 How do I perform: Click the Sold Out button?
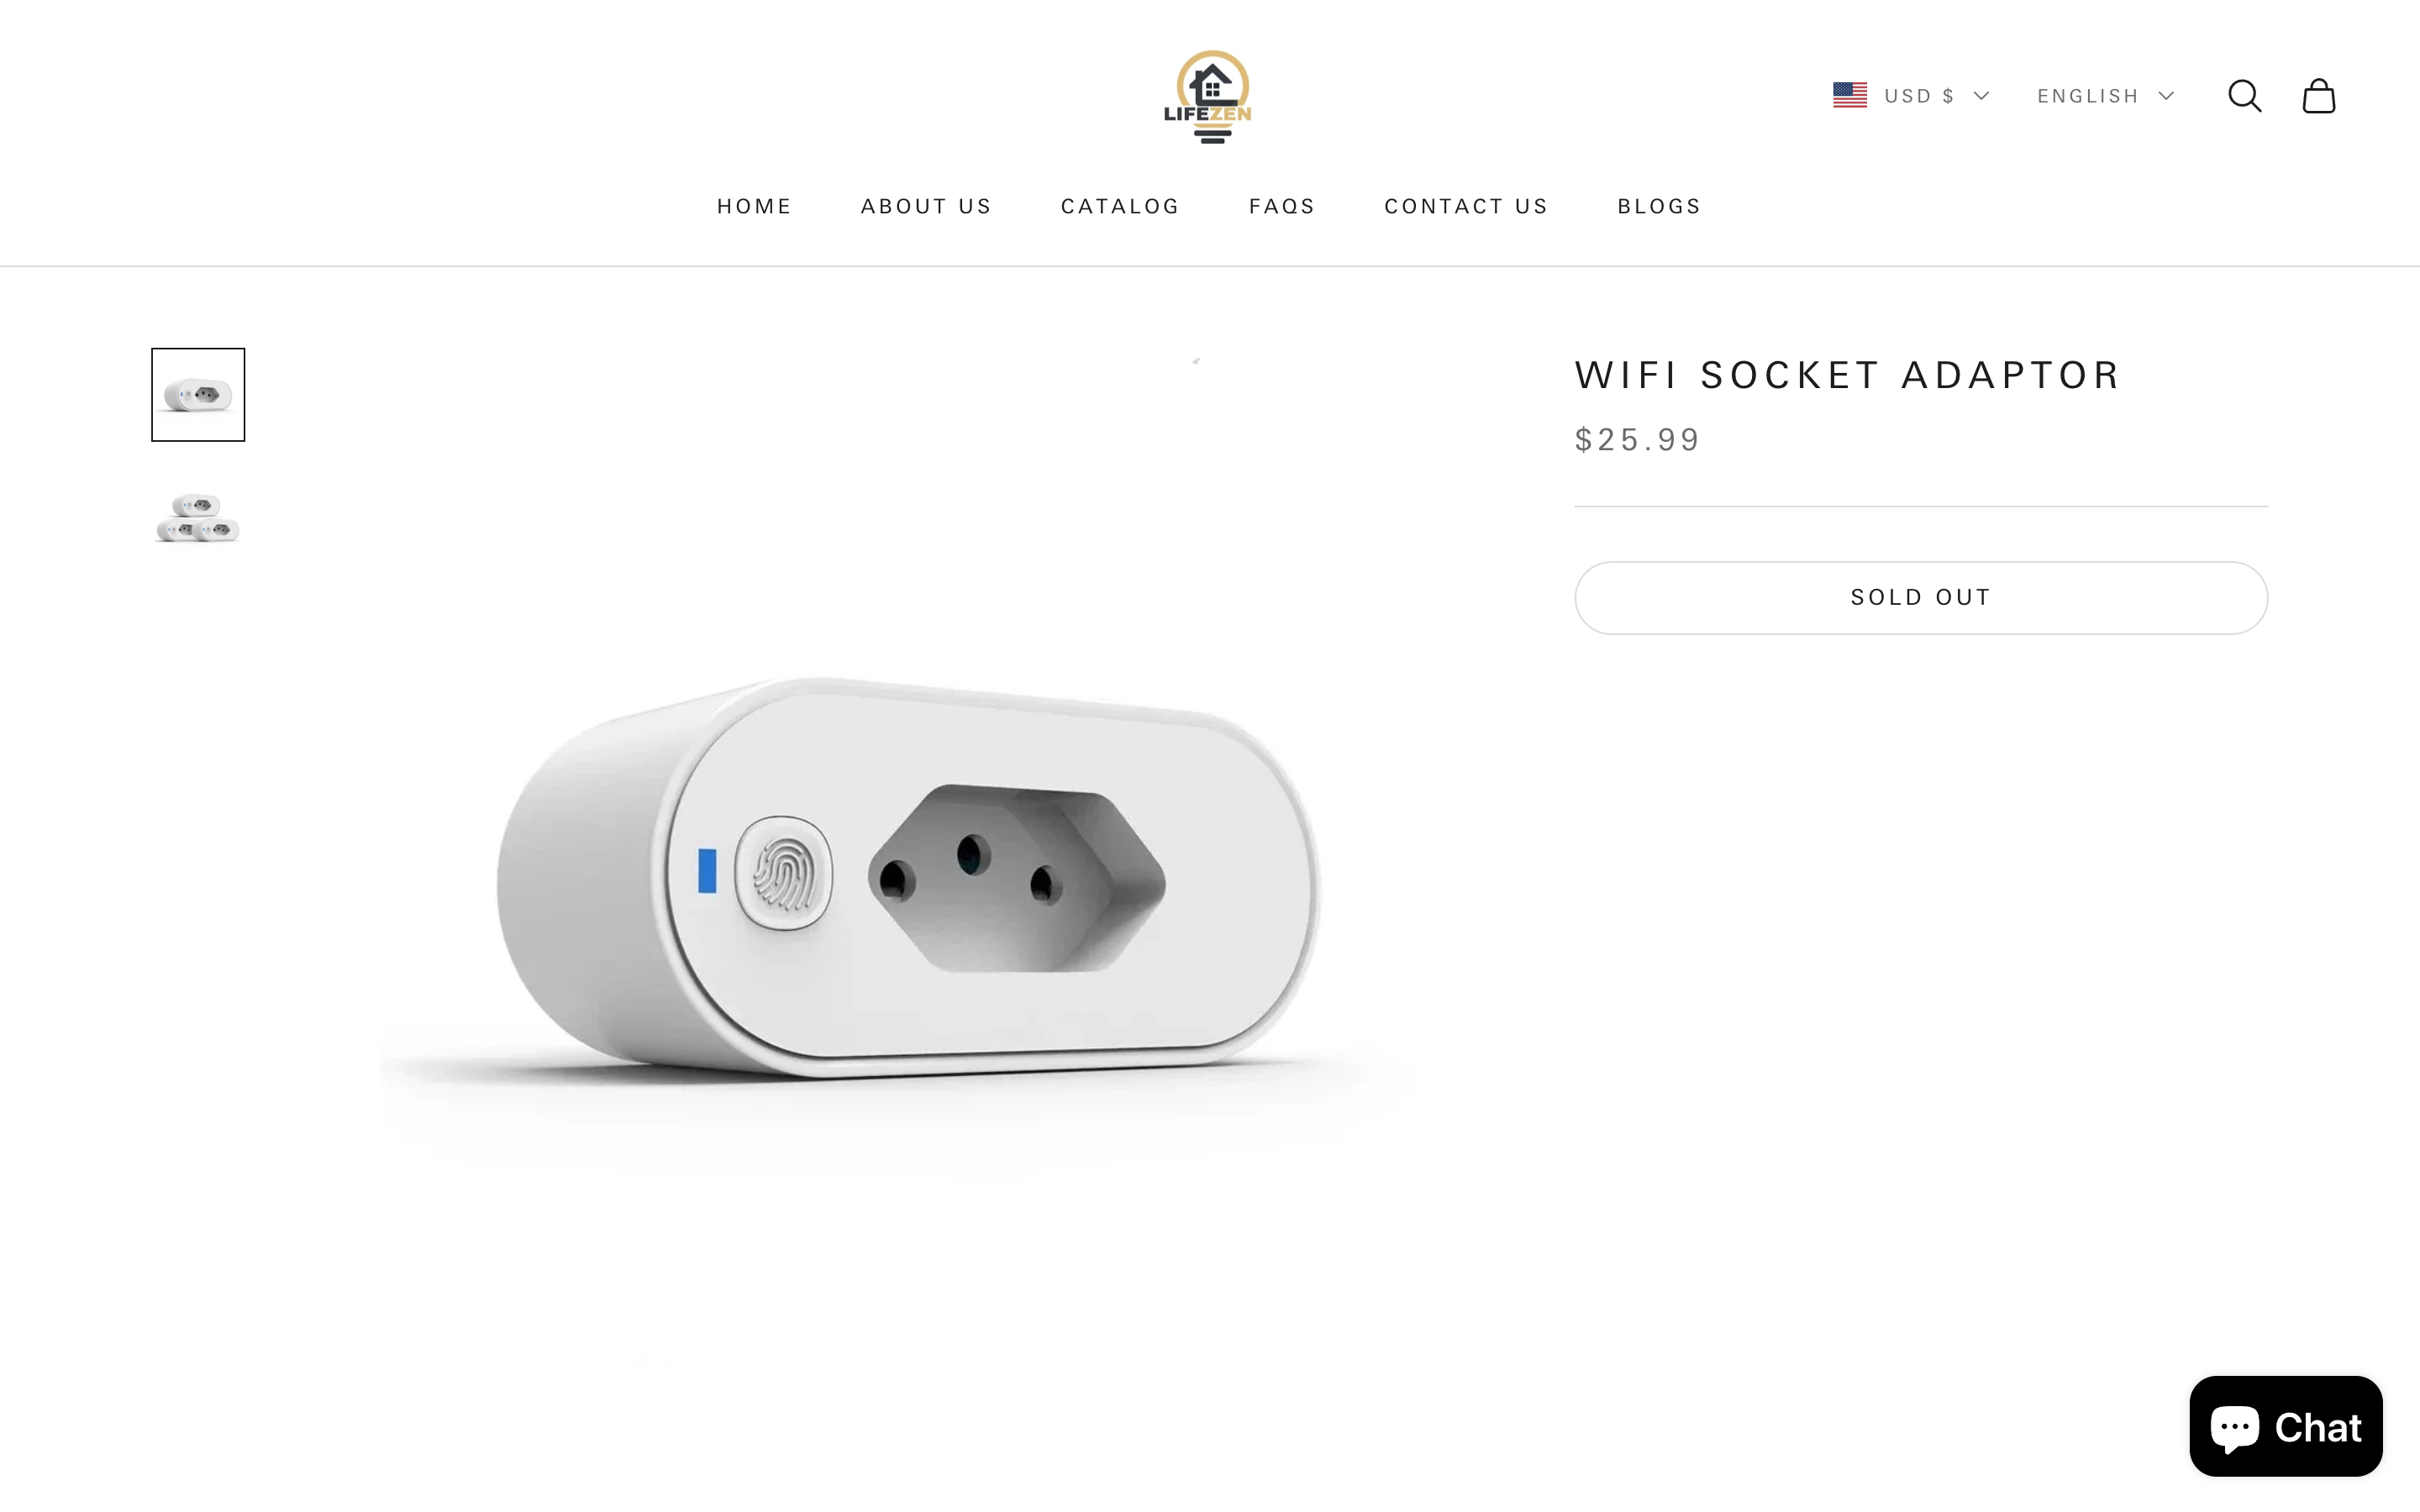click(1921, 597)
